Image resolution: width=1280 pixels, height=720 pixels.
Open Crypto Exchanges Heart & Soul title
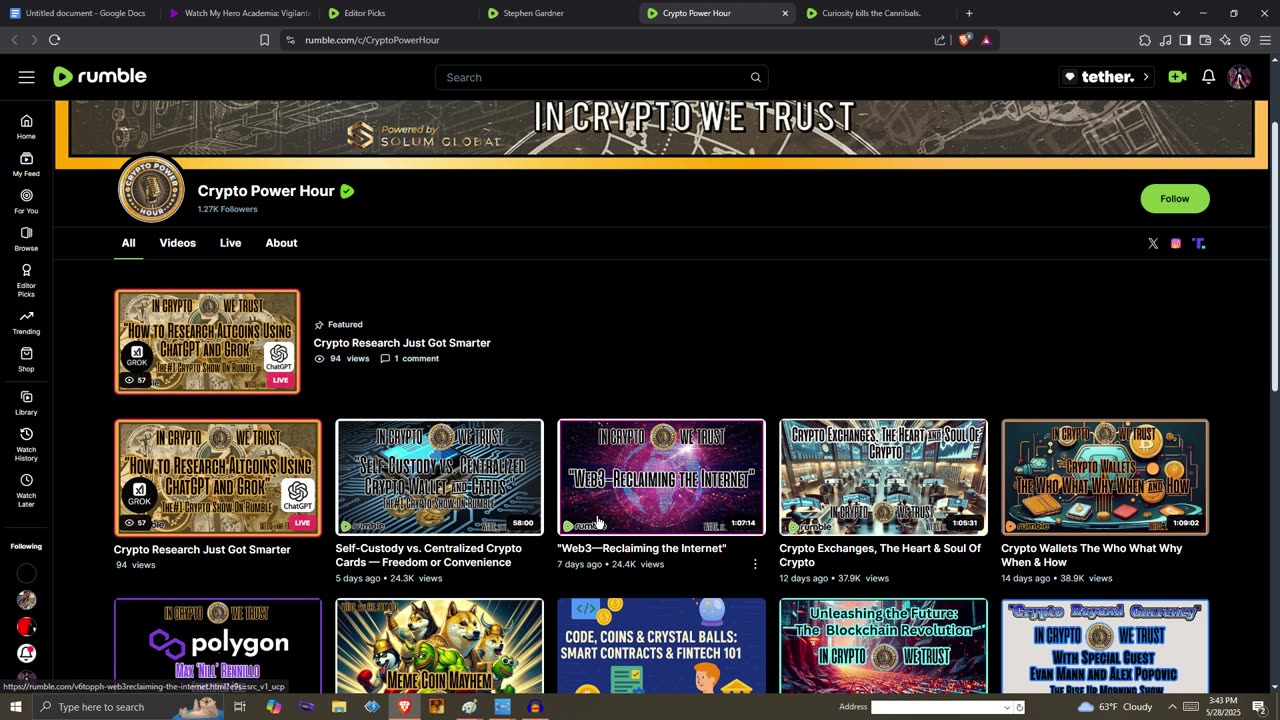(880, 555)
